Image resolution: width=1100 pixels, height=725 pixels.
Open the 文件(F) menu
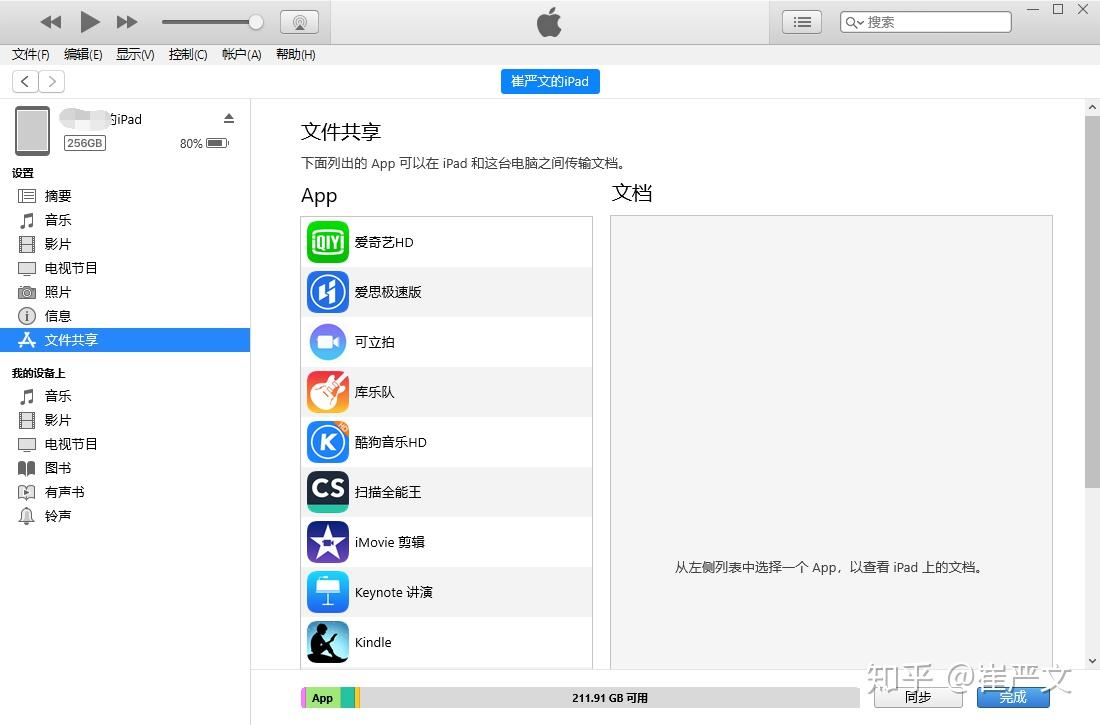(31, 55)
